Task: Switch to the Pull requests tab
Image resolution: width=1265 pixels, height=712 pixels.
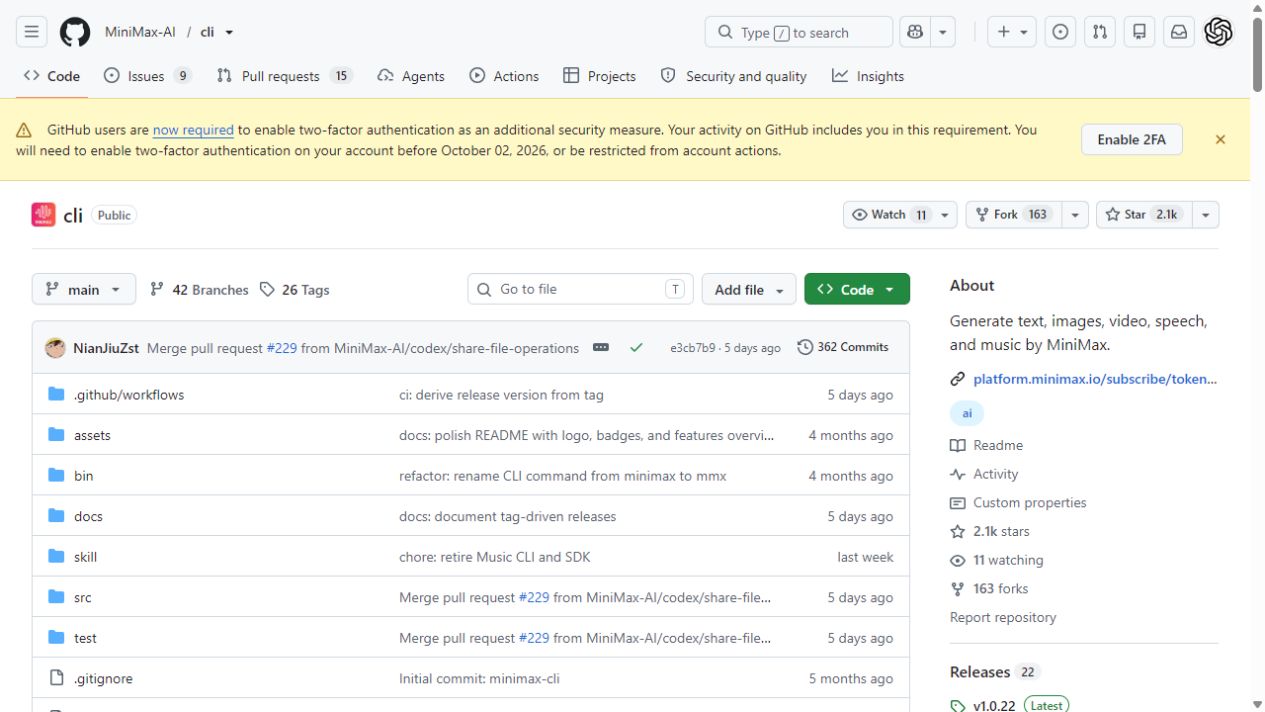Action: tap(285, 76)
